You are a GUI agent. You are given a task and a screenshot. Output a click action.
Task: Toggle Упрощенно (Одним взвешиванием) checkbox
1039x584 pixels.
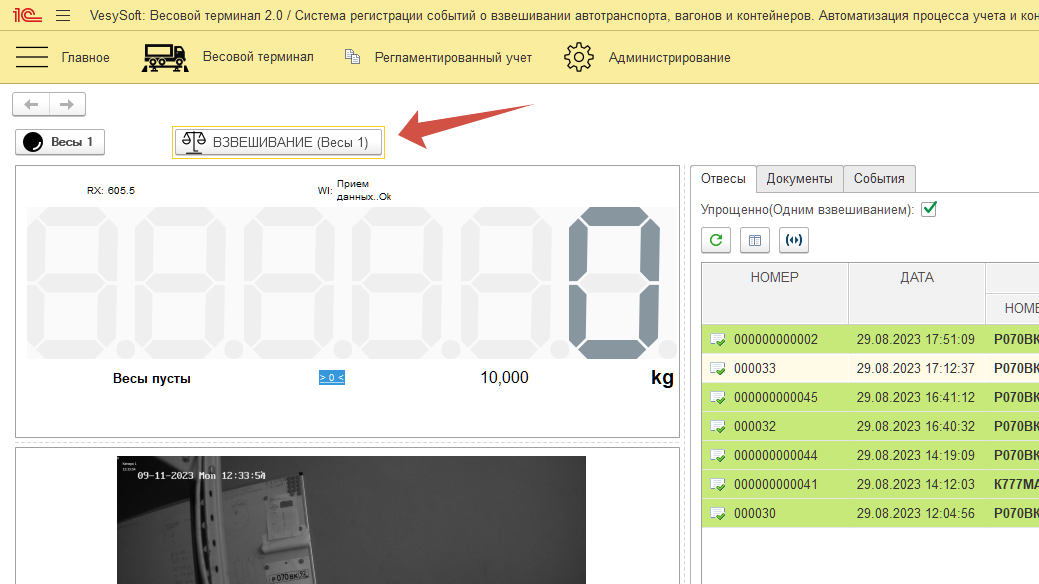pyautogui.click(x=929, y=209)
